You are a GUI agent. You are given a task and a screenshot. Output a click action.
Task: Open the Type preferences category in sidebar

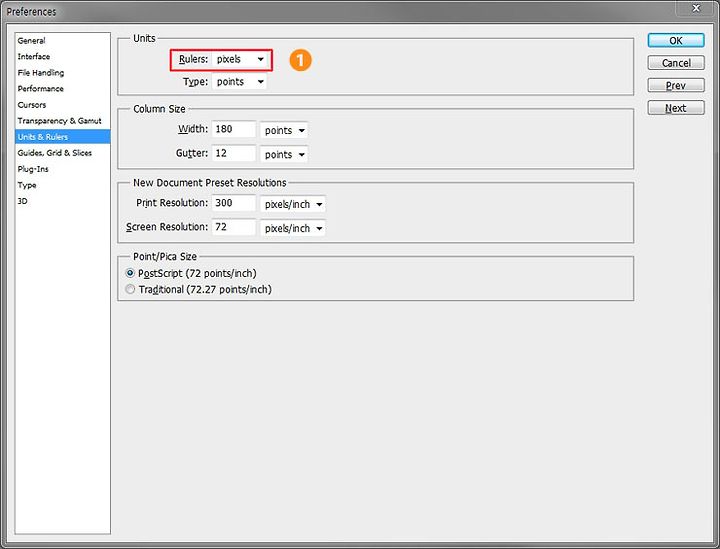click(62, 185)
